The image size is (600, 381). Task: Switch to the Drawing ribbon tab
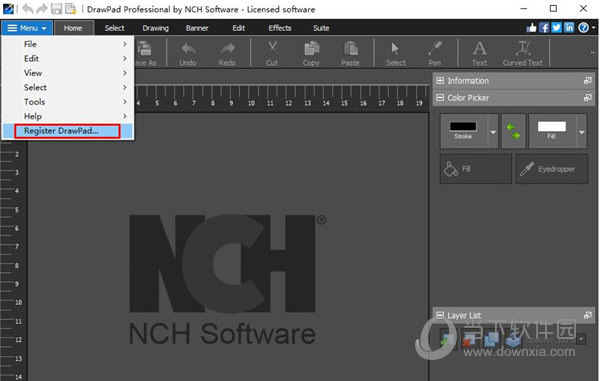pos(155,28)
